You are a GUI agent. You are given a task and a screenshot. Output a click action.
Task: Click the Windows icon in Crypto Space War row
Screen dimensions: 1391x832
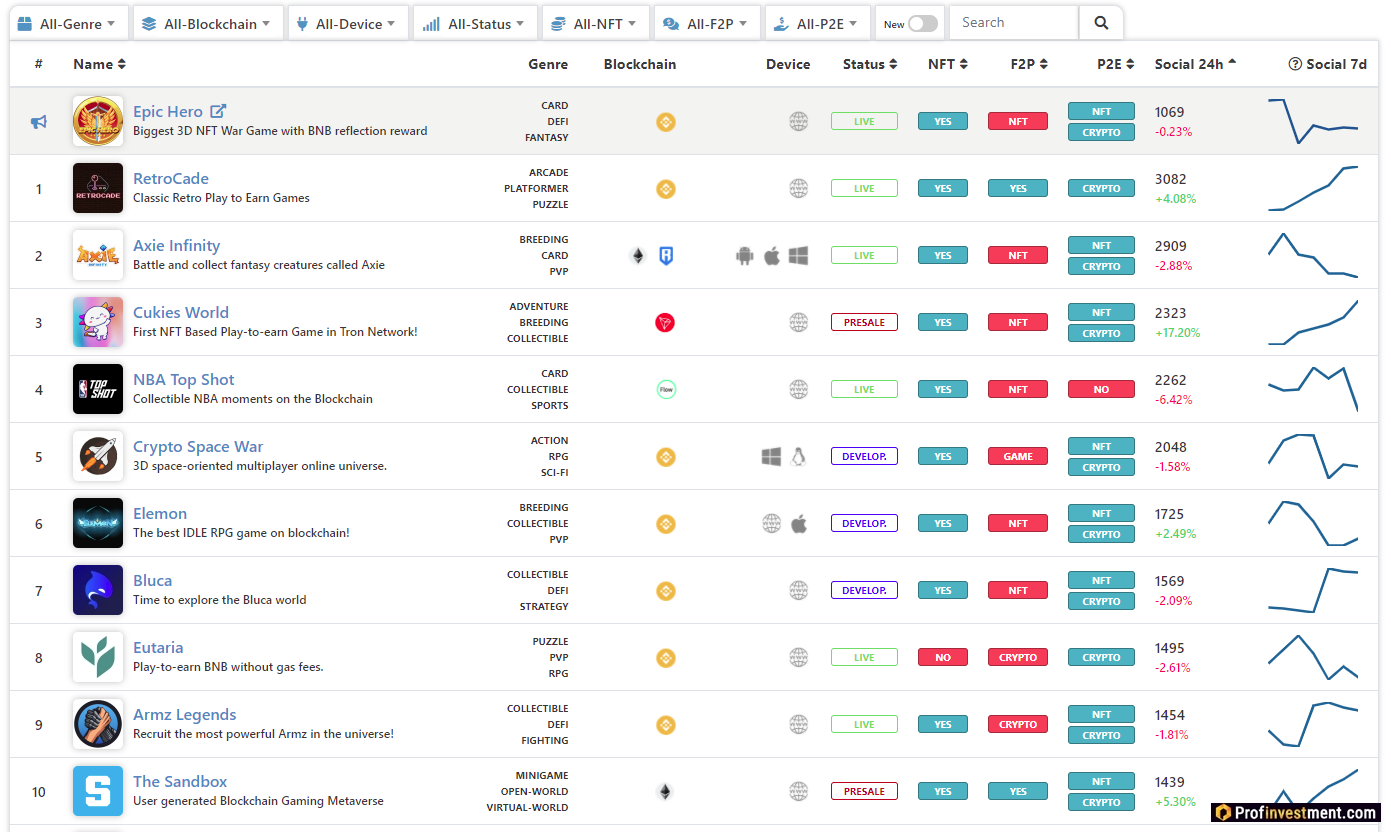(x=771, y=457)
